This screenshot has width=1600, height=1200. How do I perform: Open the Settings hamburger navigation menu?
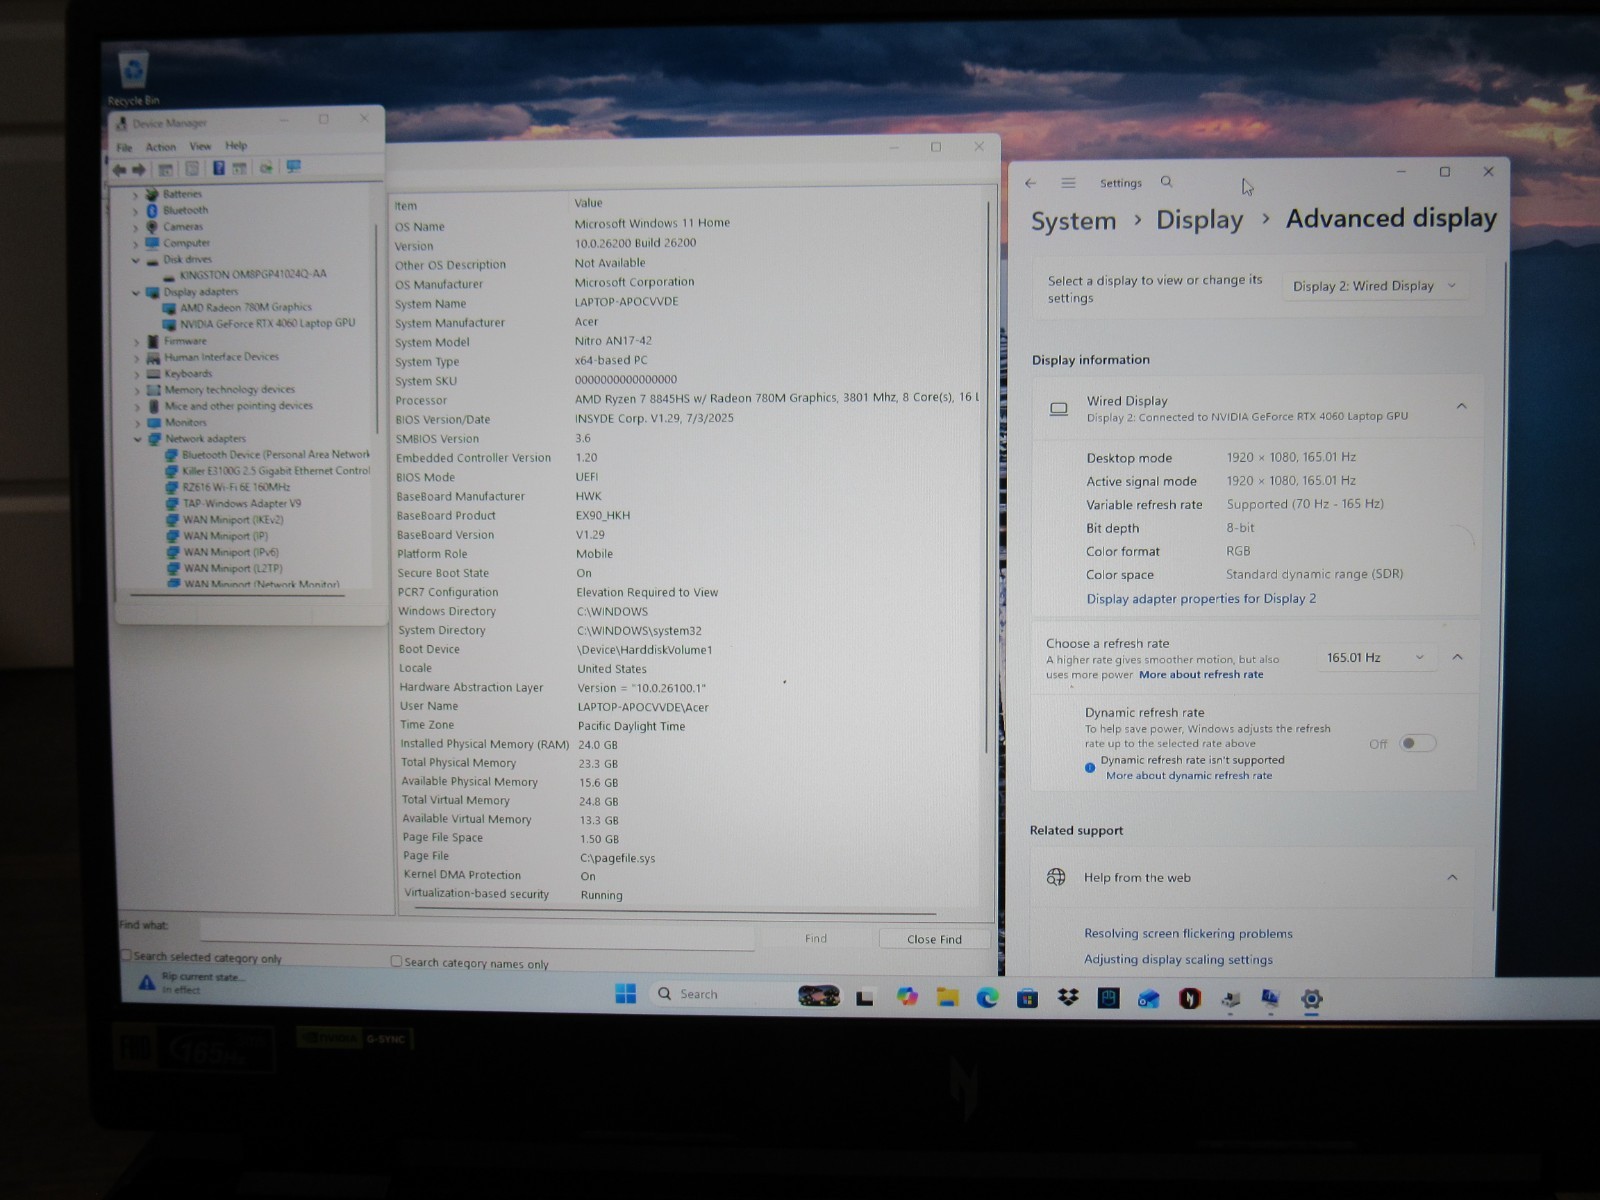(x=1068, y=183)
